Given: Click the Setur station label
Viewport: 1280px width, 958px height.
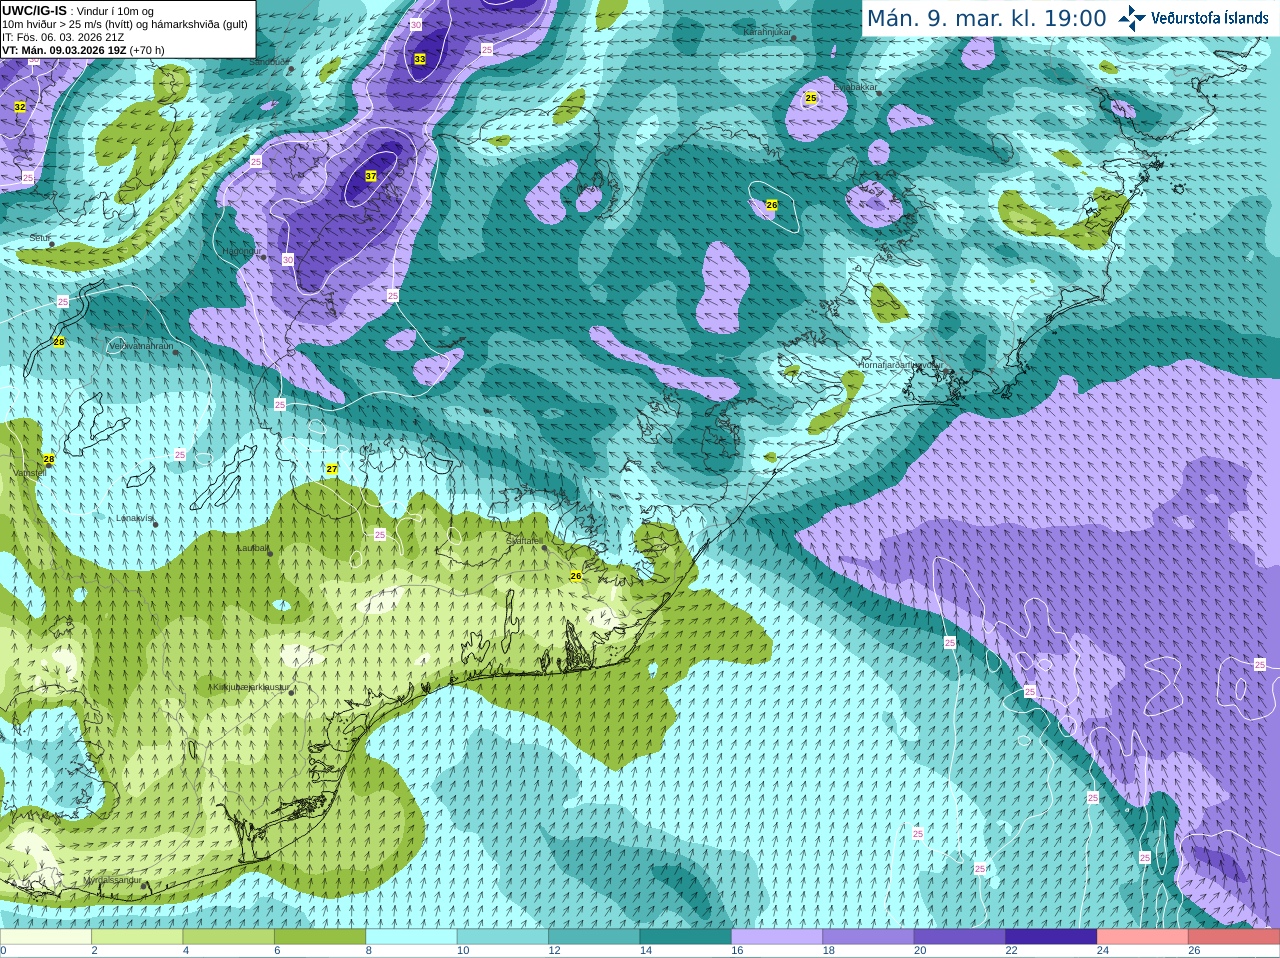Looking at the screenshot, I should (40, 238).
